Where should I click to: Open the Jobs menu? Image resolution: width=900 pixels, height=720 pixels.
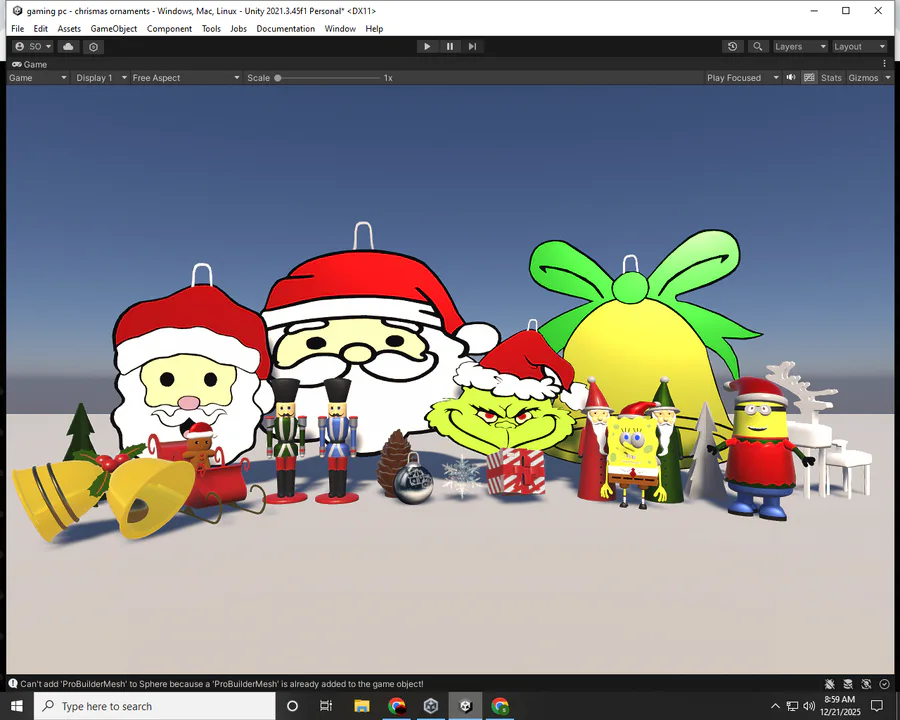238,29
